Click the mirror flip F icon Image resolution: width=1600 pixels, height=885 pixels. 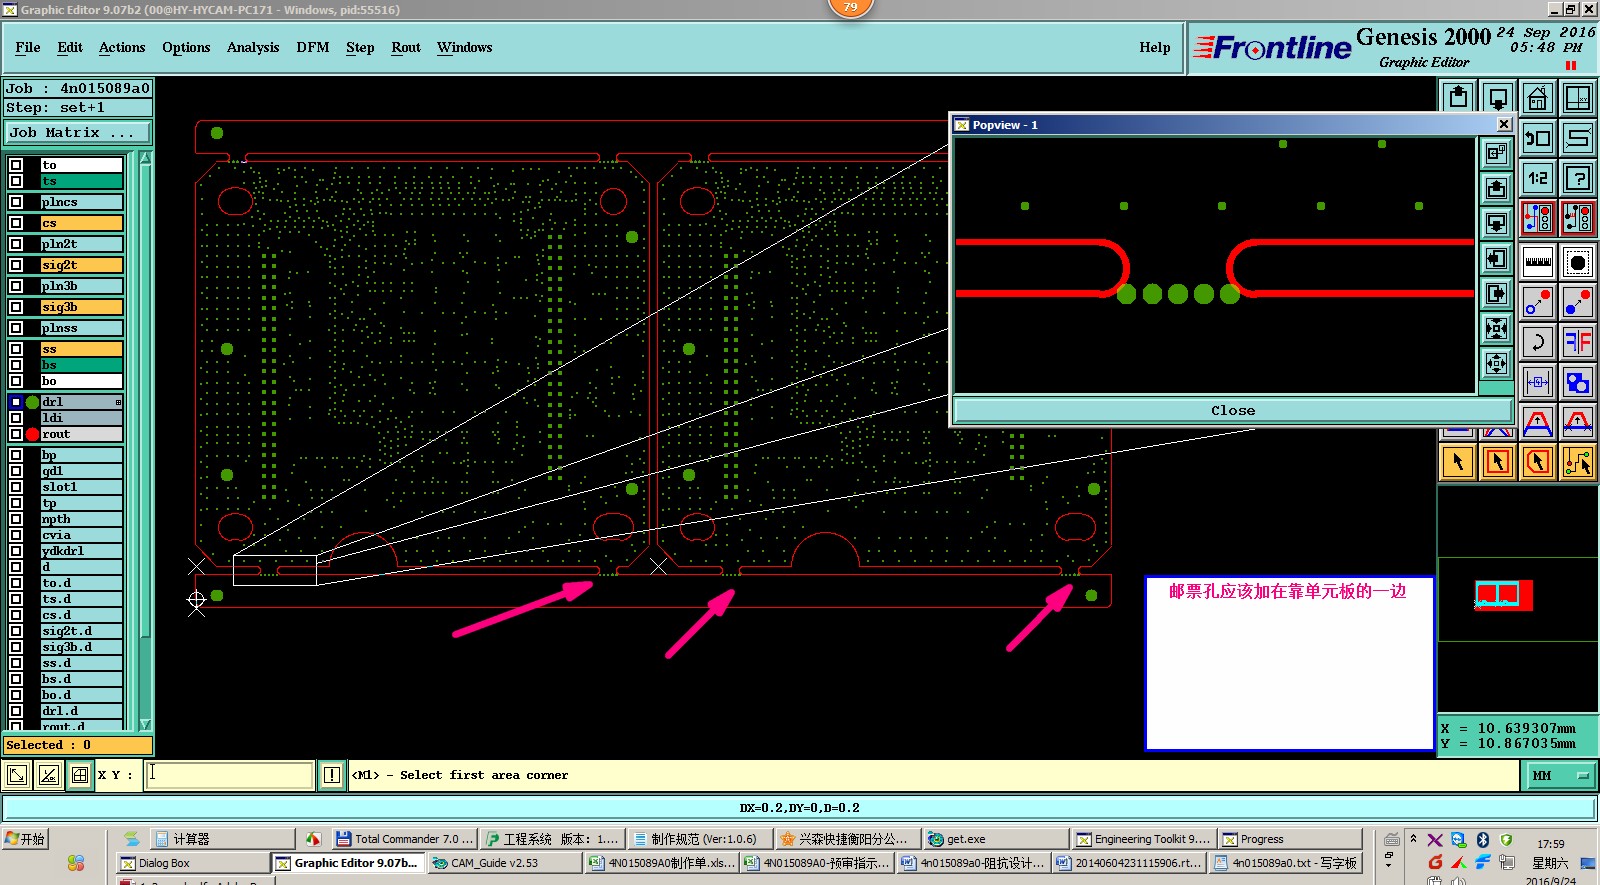pyautogui.click(x=1578, y=342)
